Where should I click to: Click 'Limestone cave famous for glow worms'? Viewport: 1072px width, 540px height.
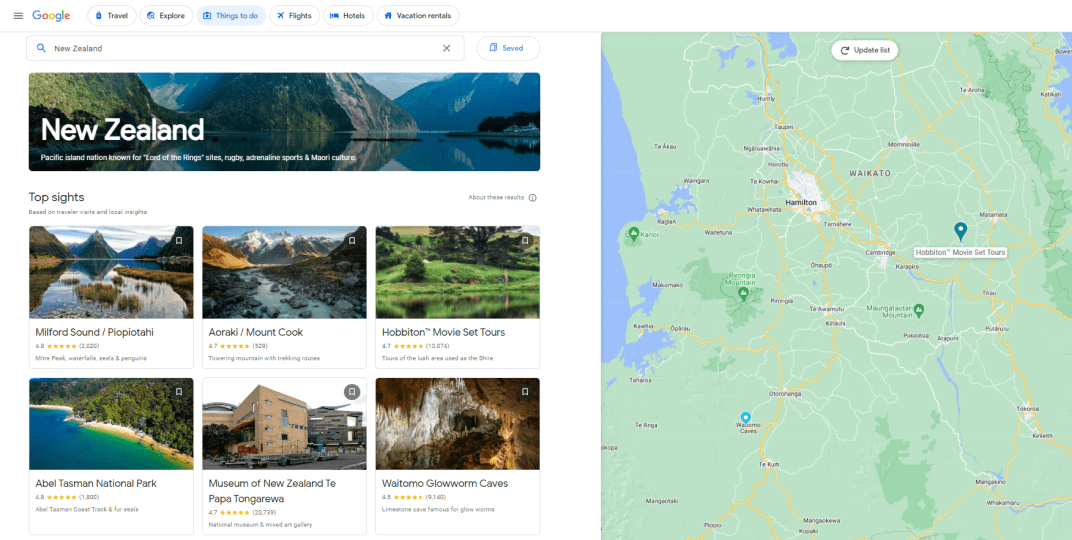438,509
